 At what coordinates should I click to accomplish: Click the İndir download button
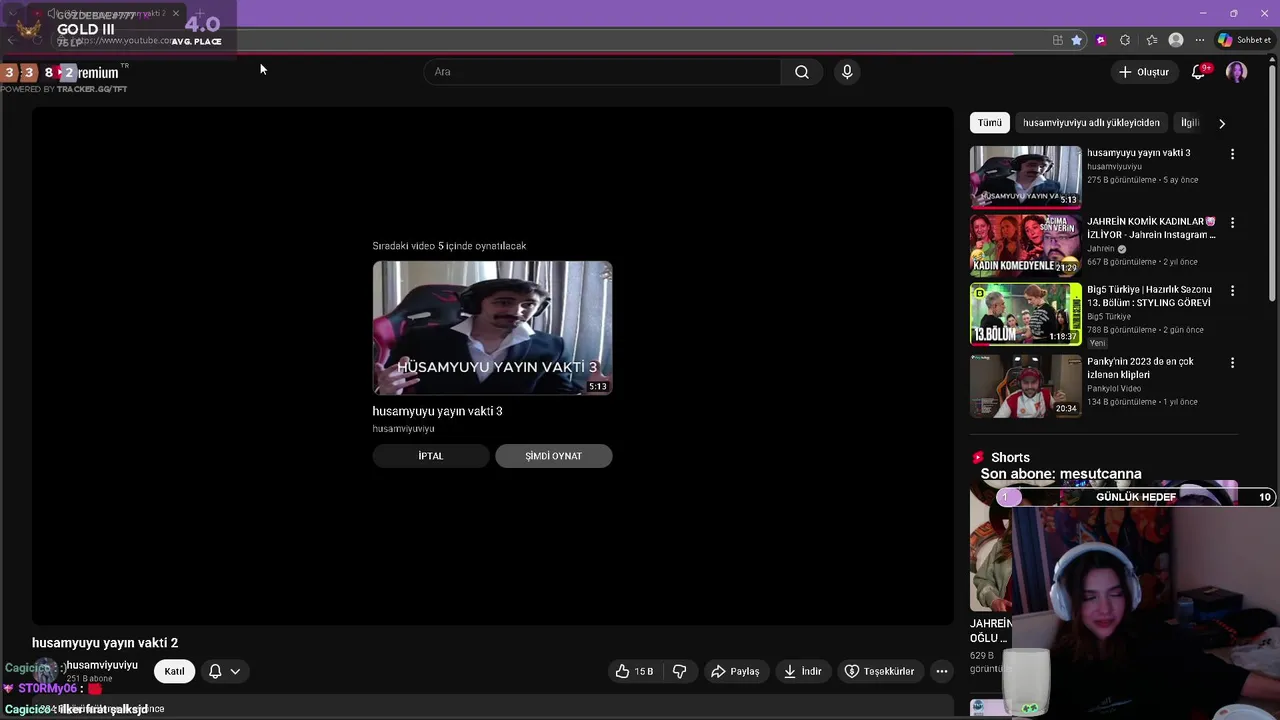pyautogui.click(x=802, y=671)
